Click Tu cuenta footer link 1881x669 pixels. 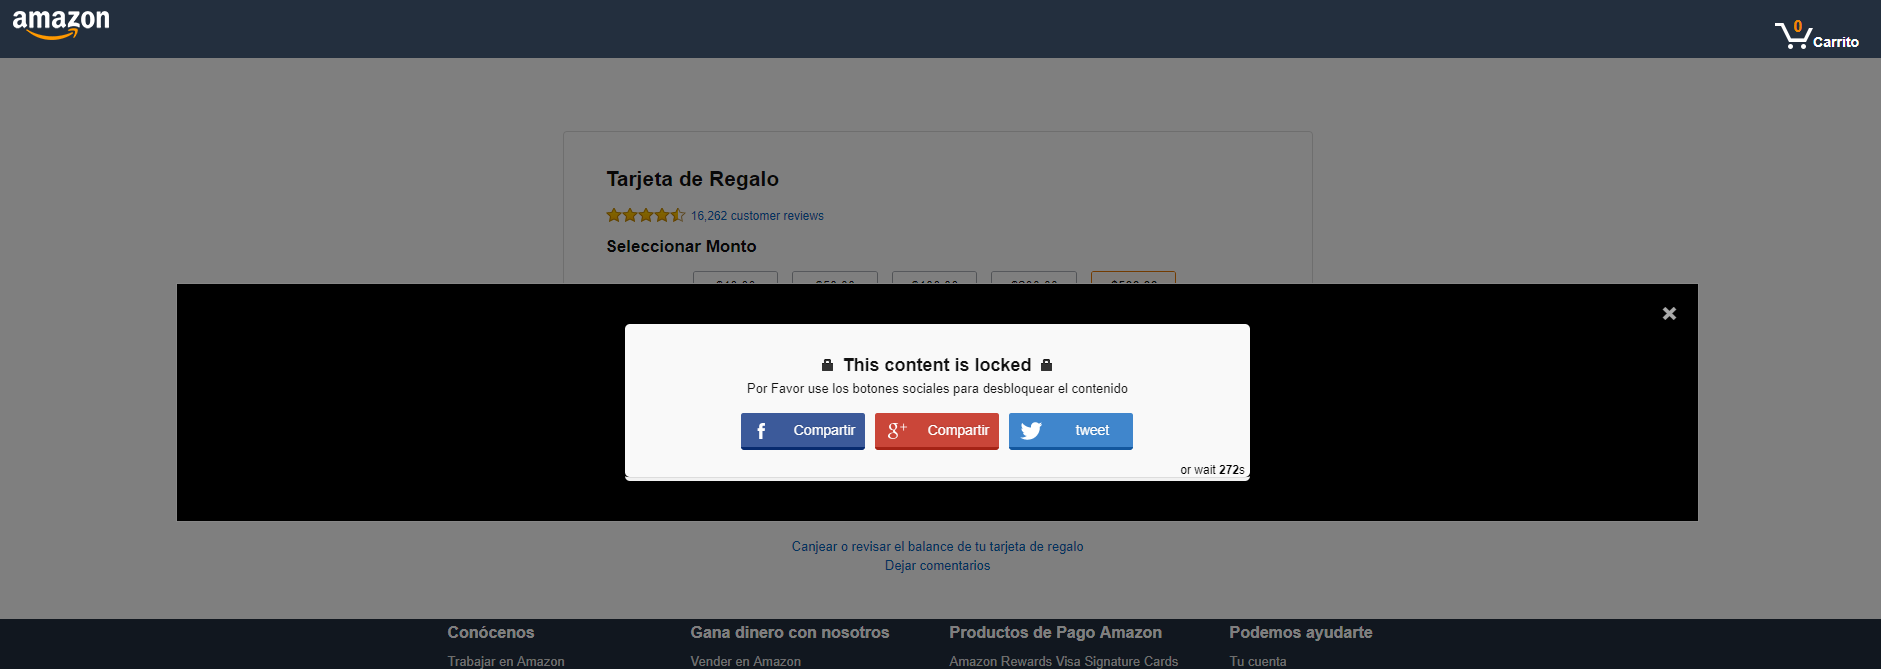click(1258, 661)
